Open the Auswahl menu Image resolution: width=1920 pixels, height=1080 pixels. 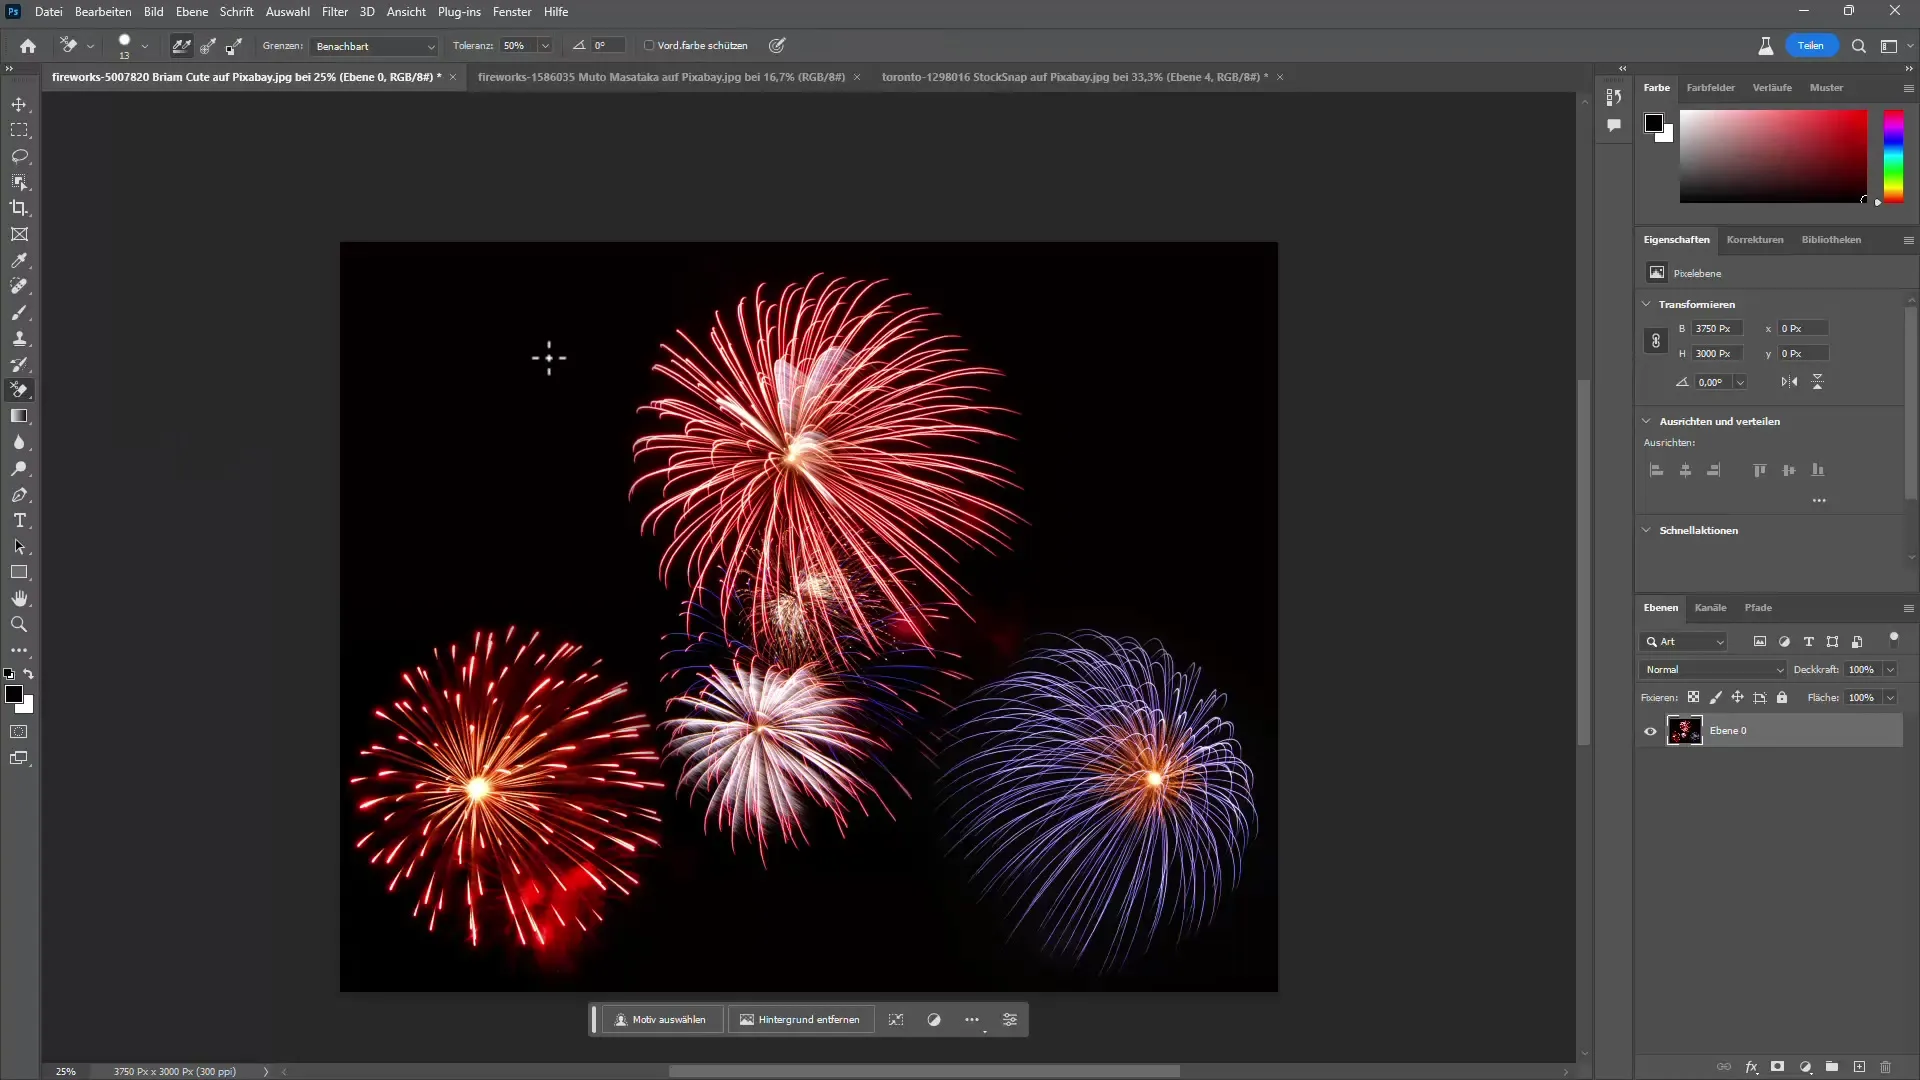[287, 12]
